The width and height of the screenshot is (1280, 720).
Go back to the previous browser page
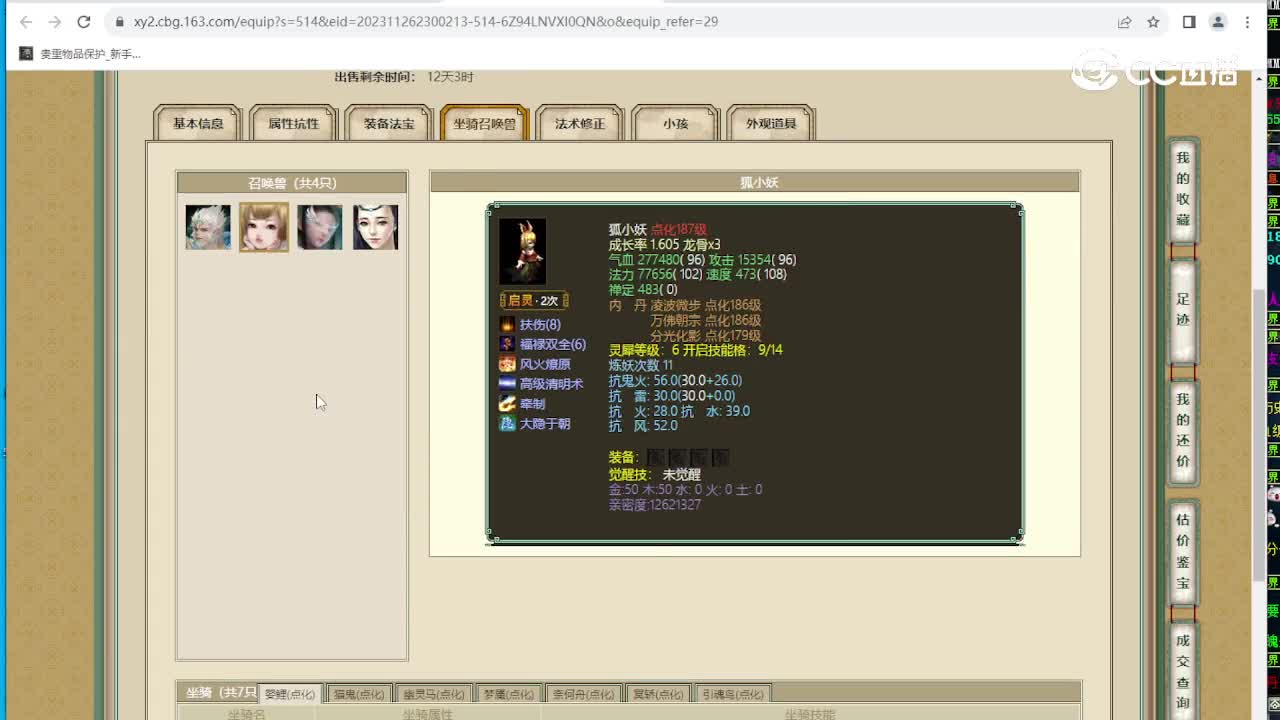pyautogui.click(x=26, y=21)
